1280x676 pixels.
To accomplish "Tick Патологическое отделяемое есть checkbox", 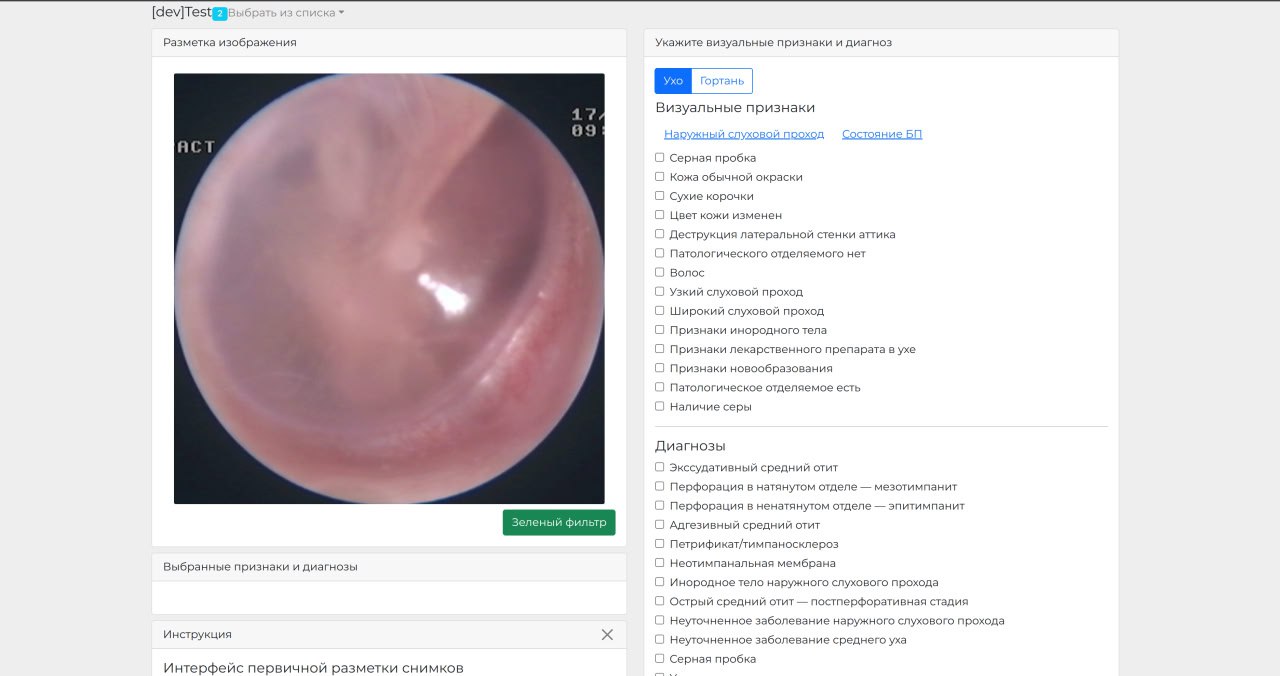I will coord(660,387).
